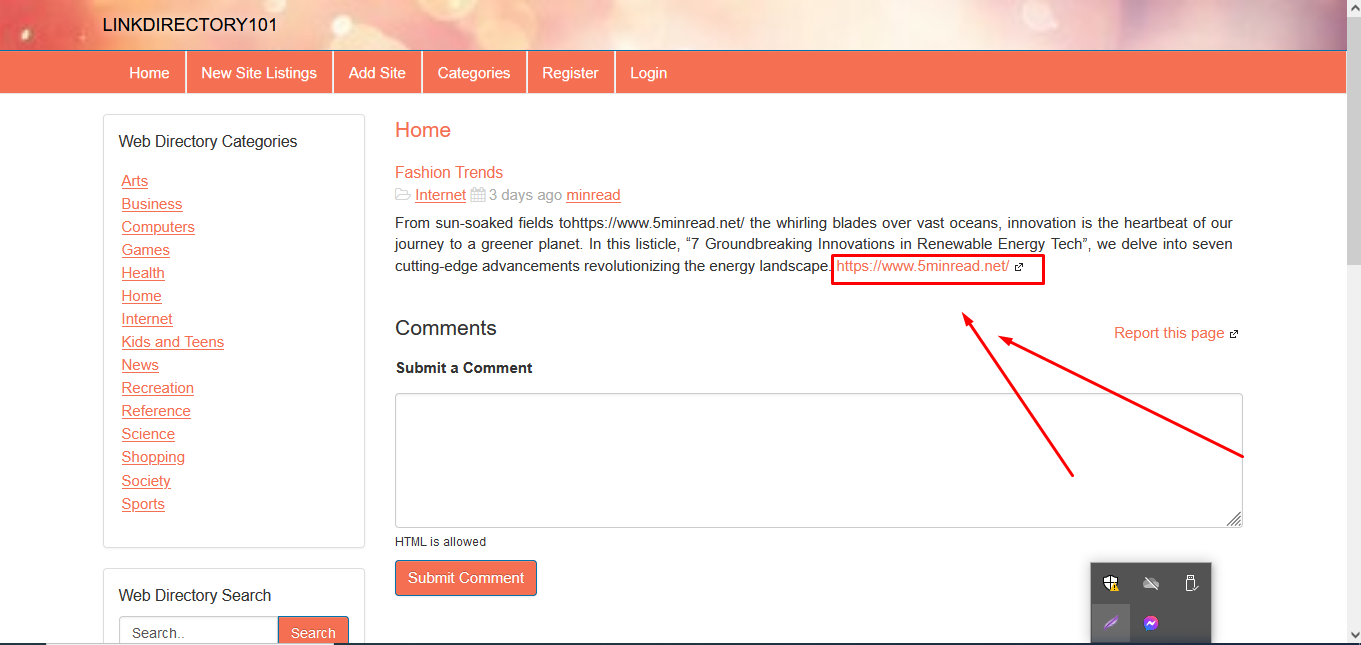Open New Site Listings in the navbar

click(x=259, y=73)
